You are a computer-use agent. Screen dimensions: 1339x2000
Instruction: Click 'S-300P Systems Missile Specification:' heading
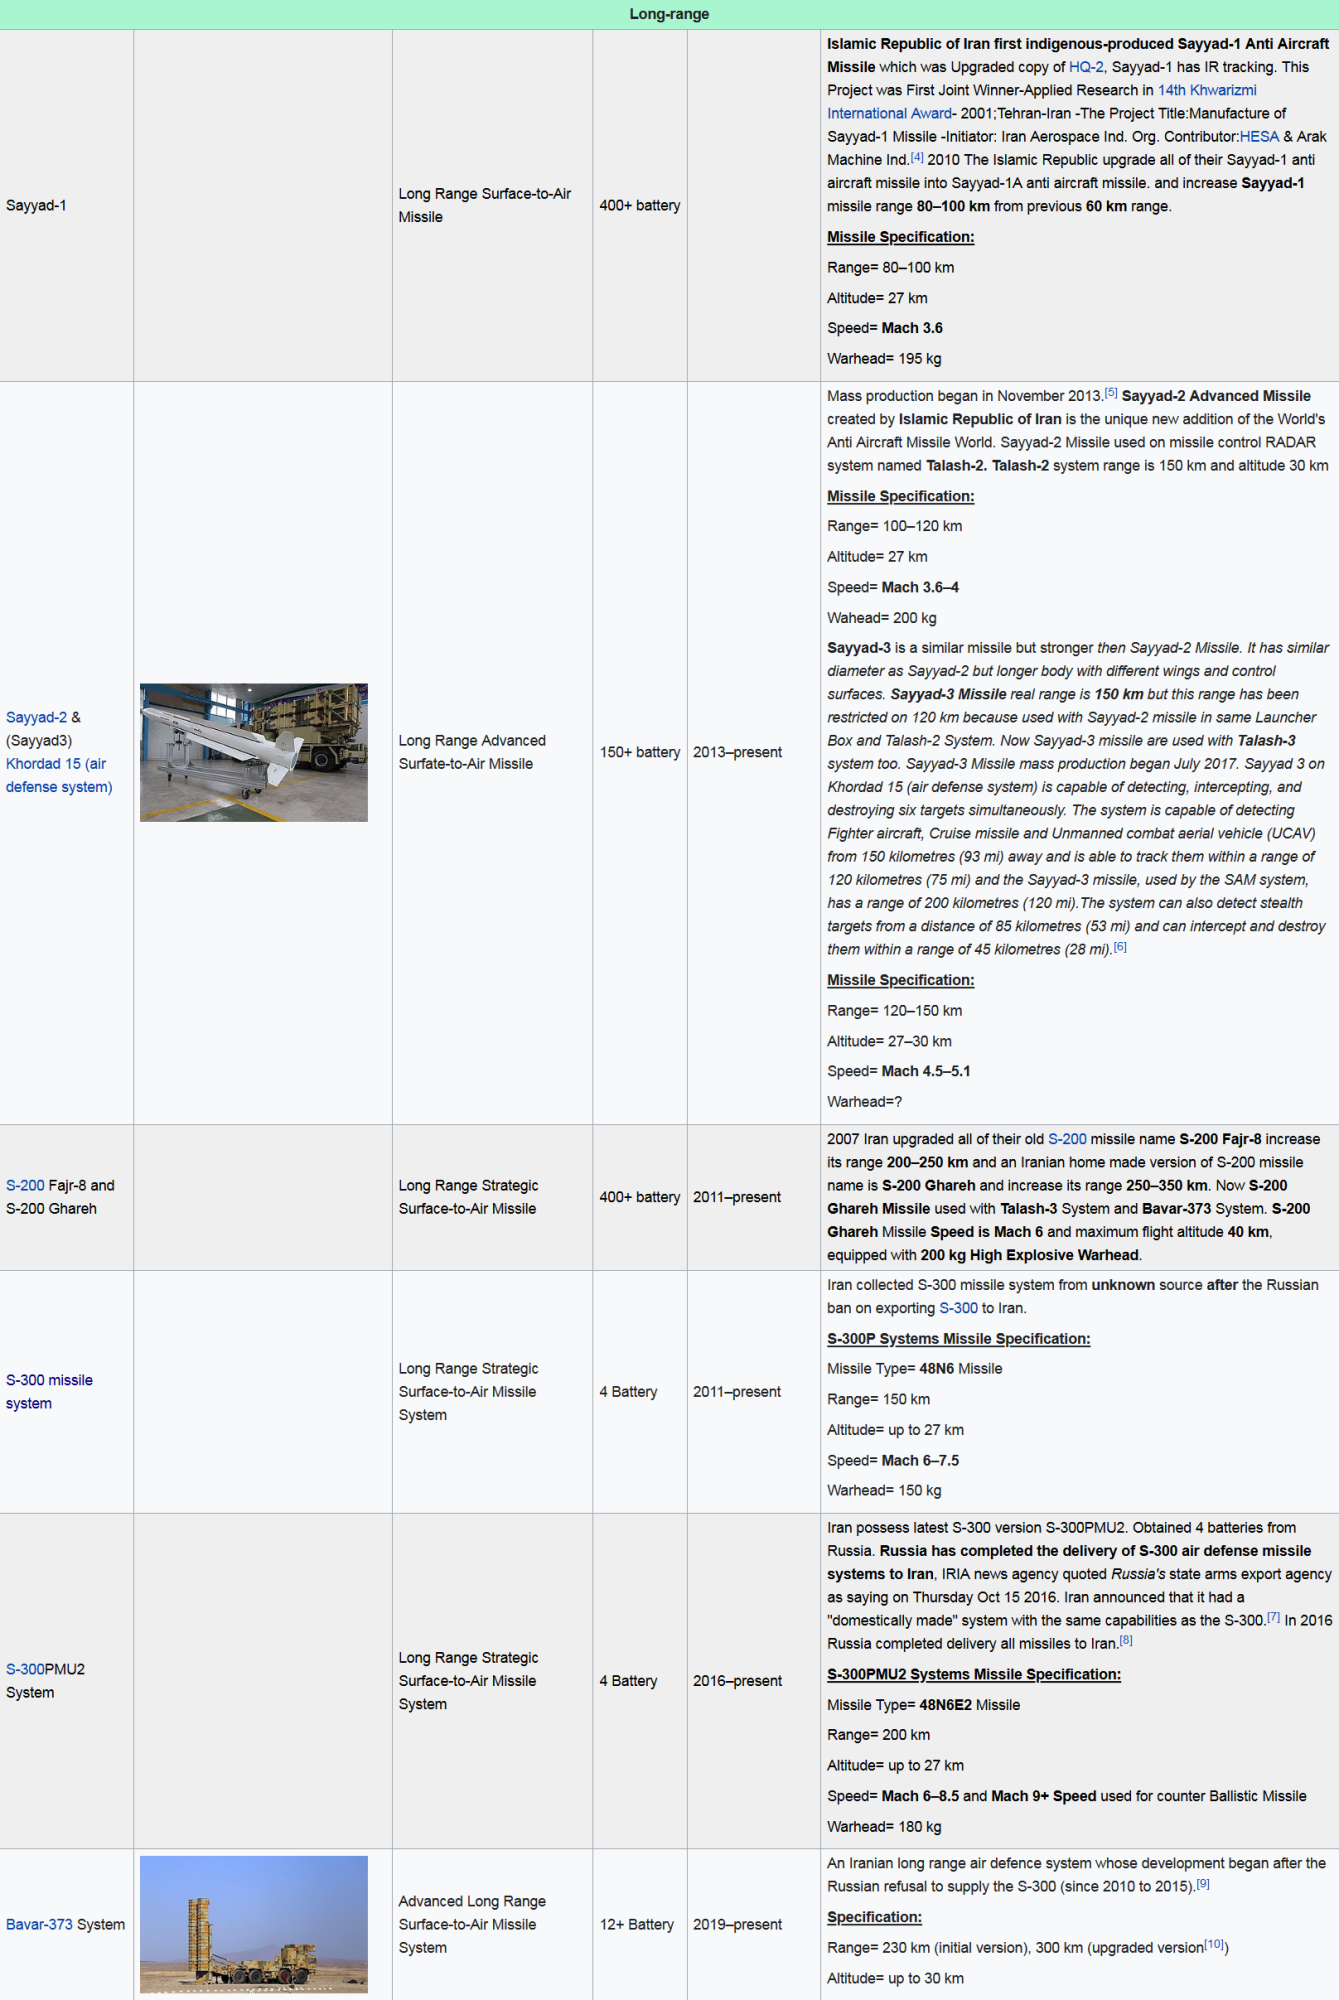point(958,1338)
